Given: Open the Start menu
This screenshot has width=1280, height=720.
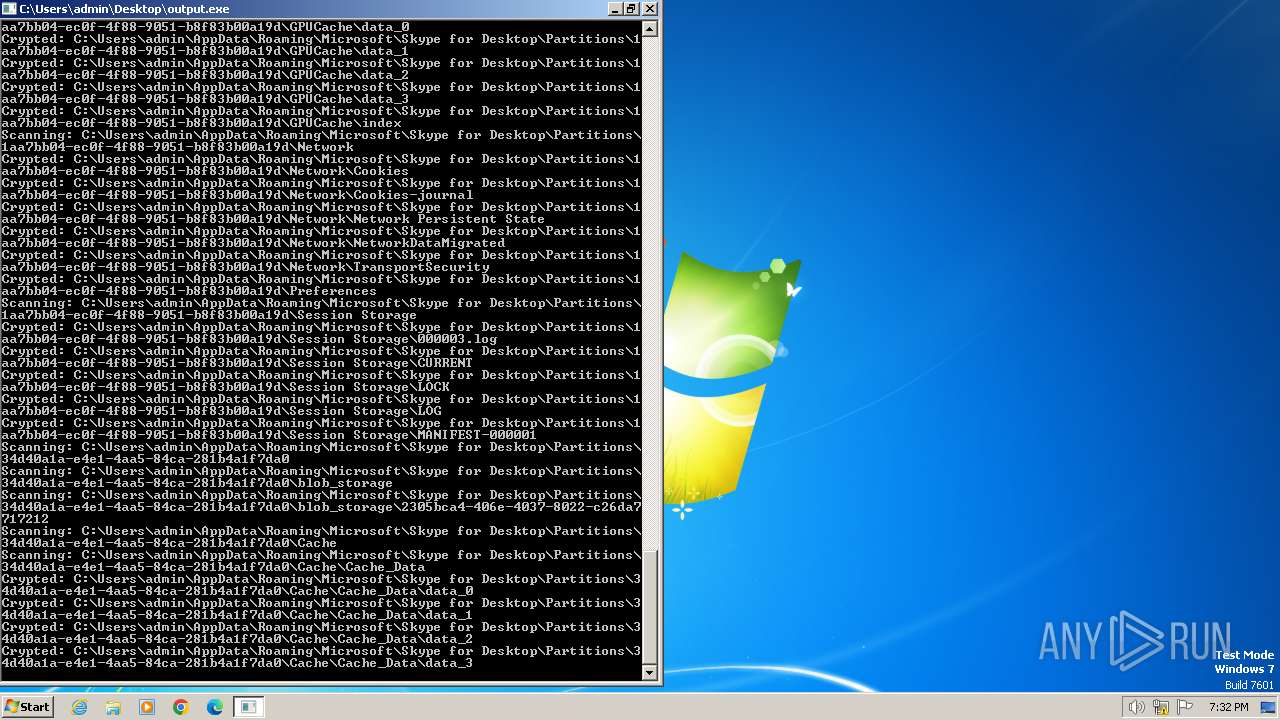Looking at the screenshot, I should coord(27,707).
